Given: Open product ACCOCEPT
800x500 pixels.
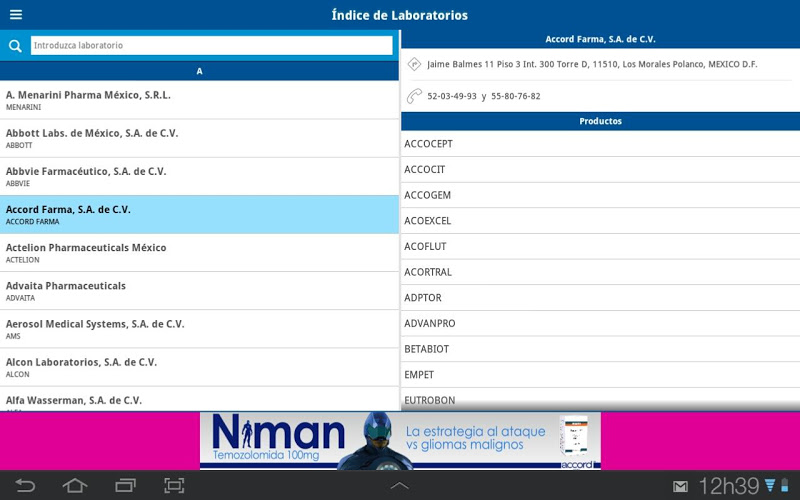Looking at the screenshot, I should coord(601,144).
